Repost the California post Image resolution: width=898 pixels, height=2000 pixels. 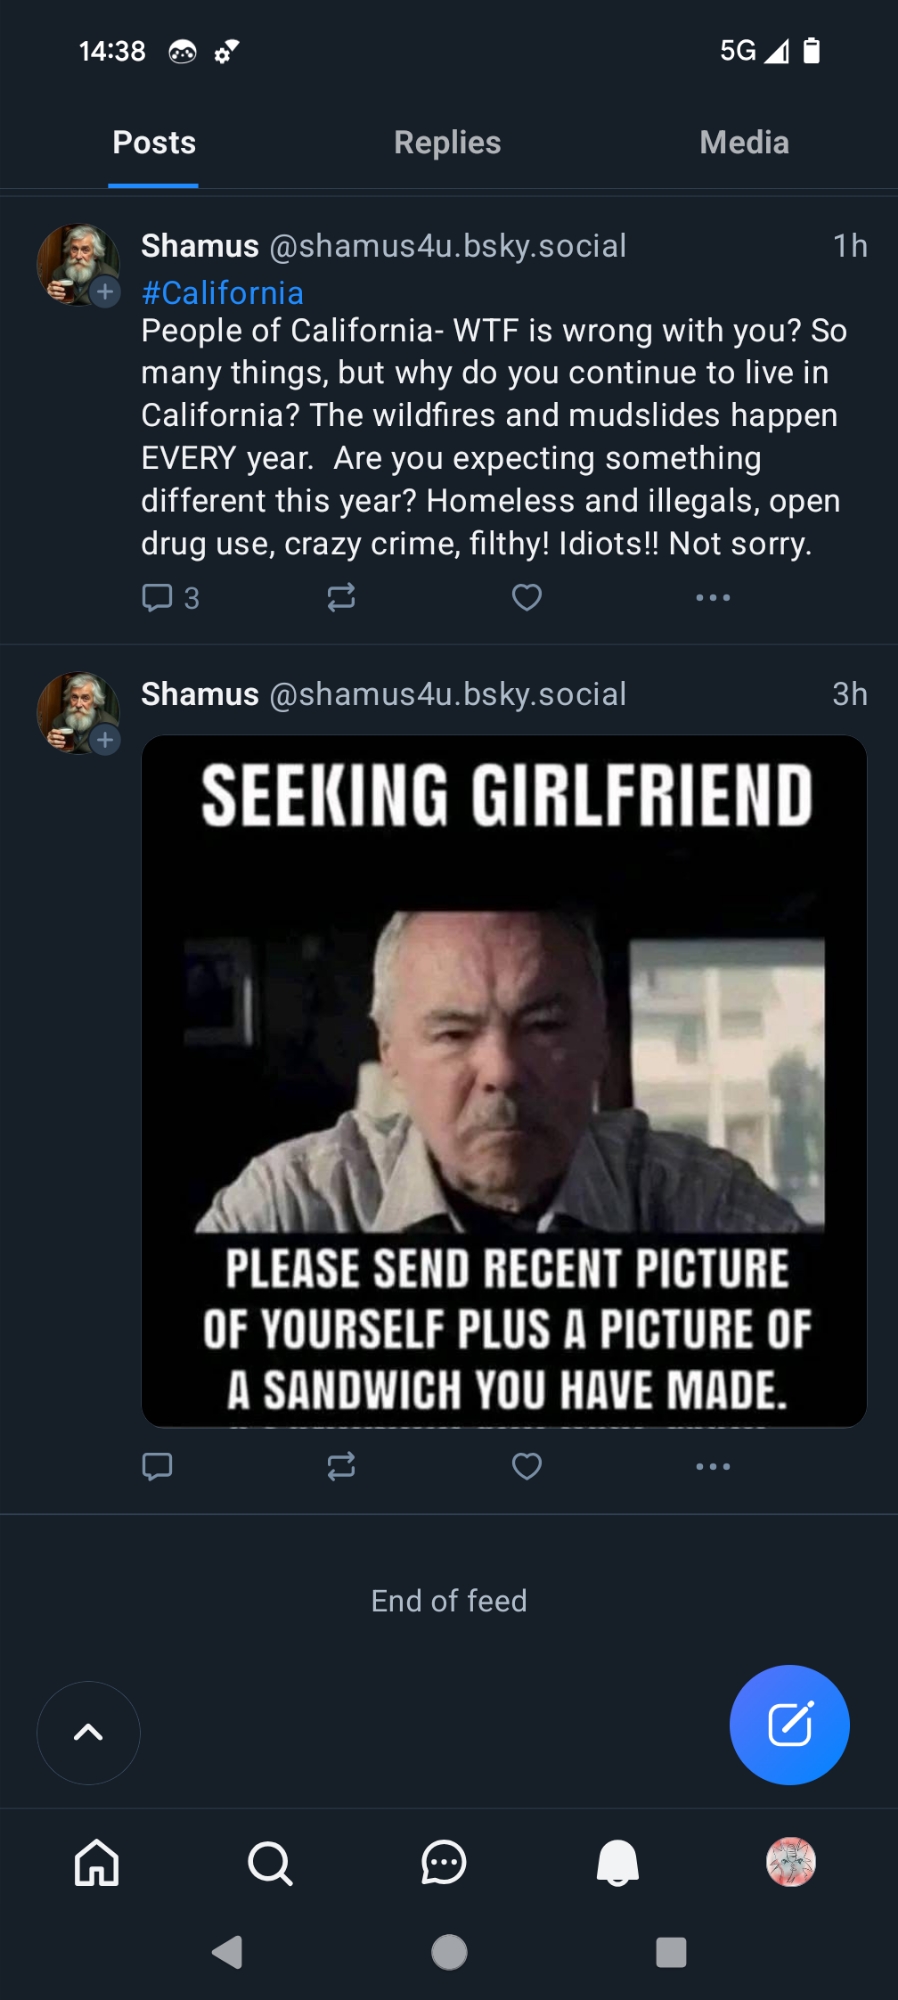[x=341, y=598]
